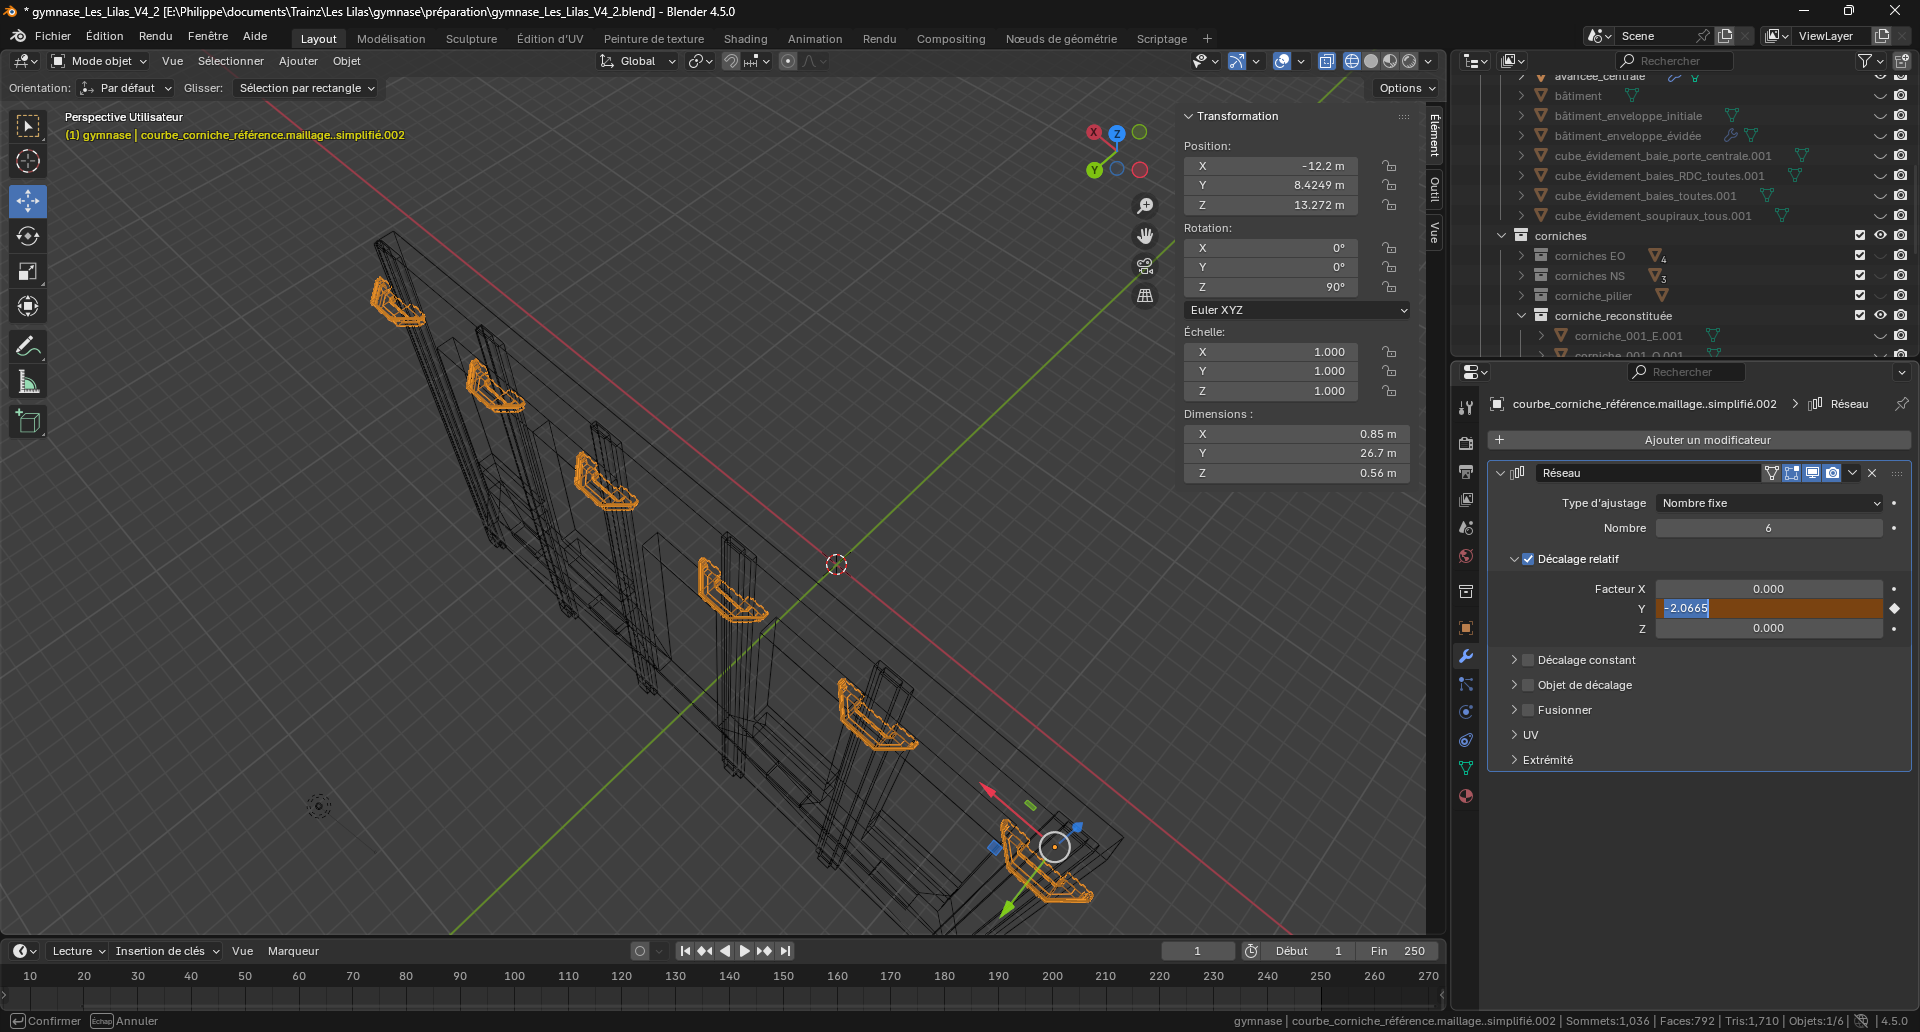Select the Scale tool in the toolbar

click(x=28, y=271)
